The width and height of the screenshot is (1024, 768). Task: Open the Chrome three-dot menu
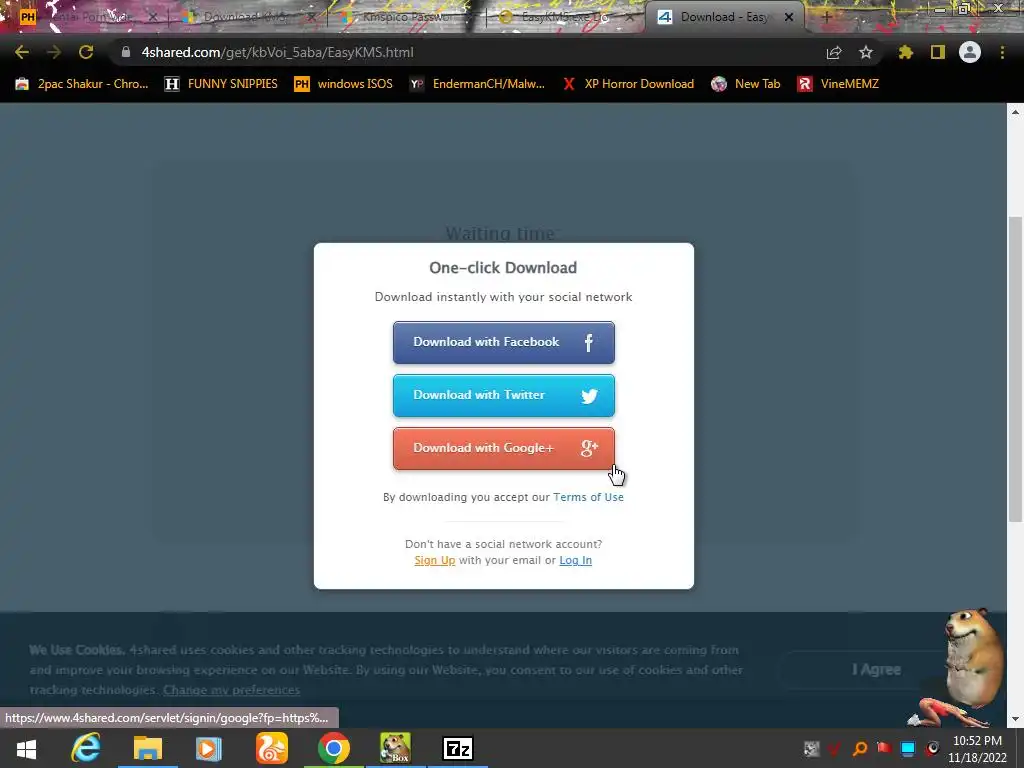pyautogui.click(x=1002, y=52)
